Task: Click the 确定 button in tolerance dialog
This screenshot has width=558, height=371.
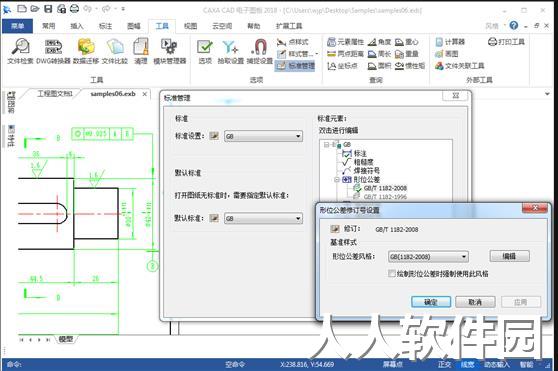Action: [431, 302]
